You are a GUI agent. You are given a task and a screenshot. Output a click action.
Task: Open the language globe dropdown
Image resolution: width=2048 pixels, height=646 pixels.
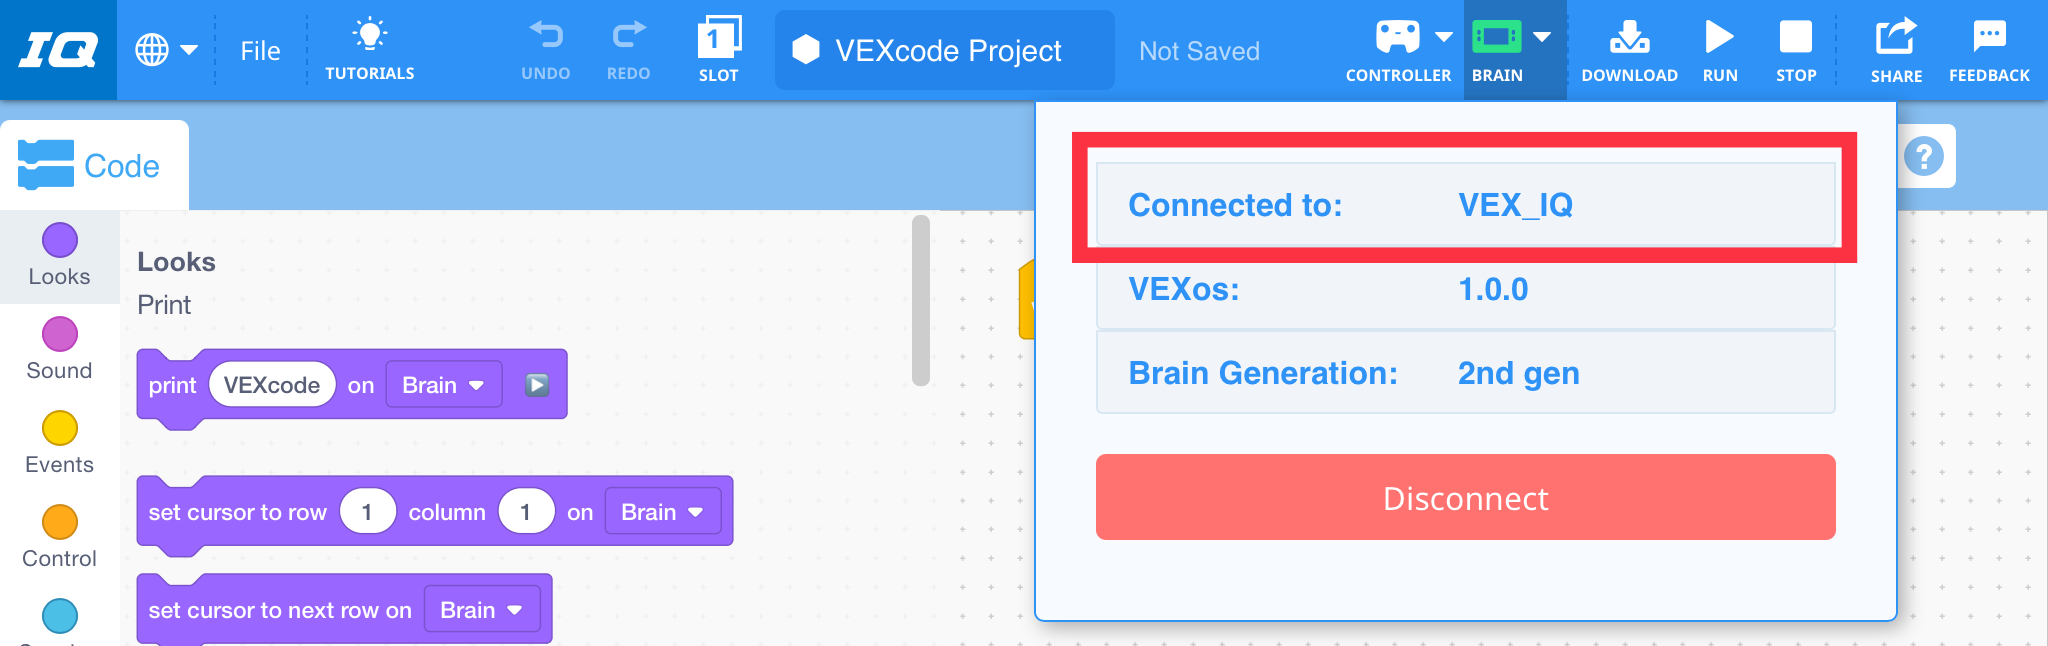tap(168, 50)
